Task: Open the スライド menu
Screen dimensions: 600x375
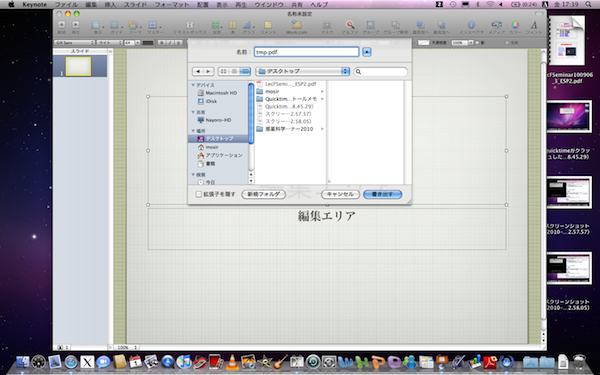Action: (x=135, y=5)
